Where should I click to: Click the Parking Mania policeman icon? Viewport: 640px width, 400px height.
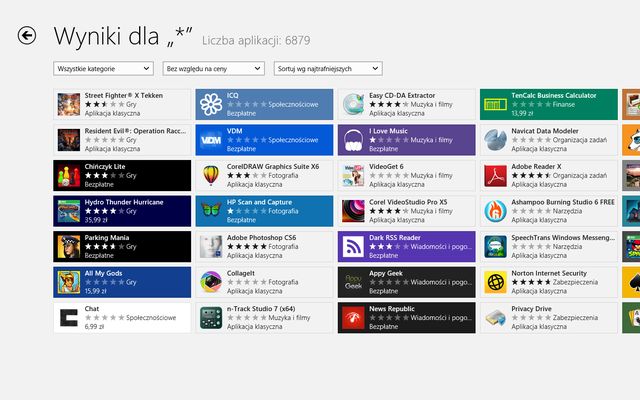69,247
